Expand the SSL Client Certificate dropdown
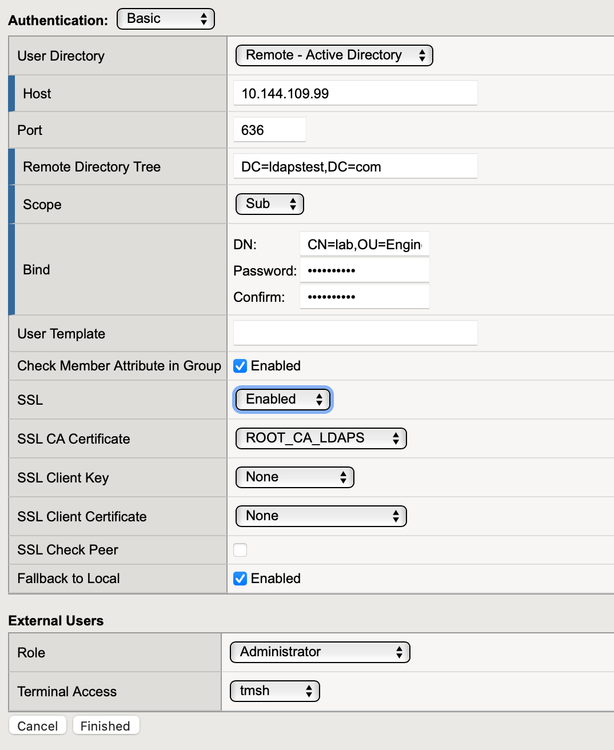Screen dimensions: 614x750 point(321,516)
